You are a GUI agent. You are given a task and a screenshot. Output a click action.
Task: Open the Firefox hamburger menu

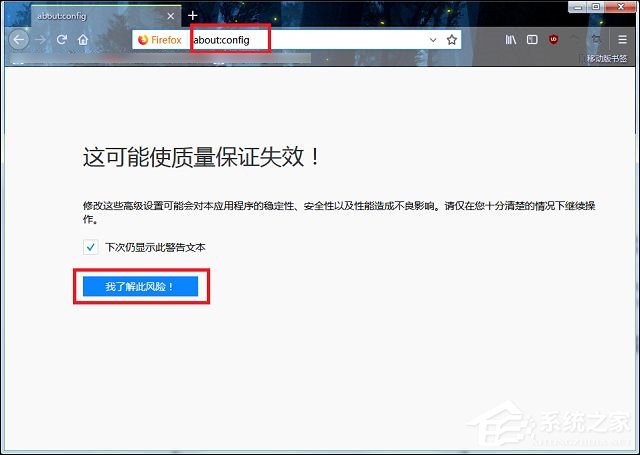point(623,40)
